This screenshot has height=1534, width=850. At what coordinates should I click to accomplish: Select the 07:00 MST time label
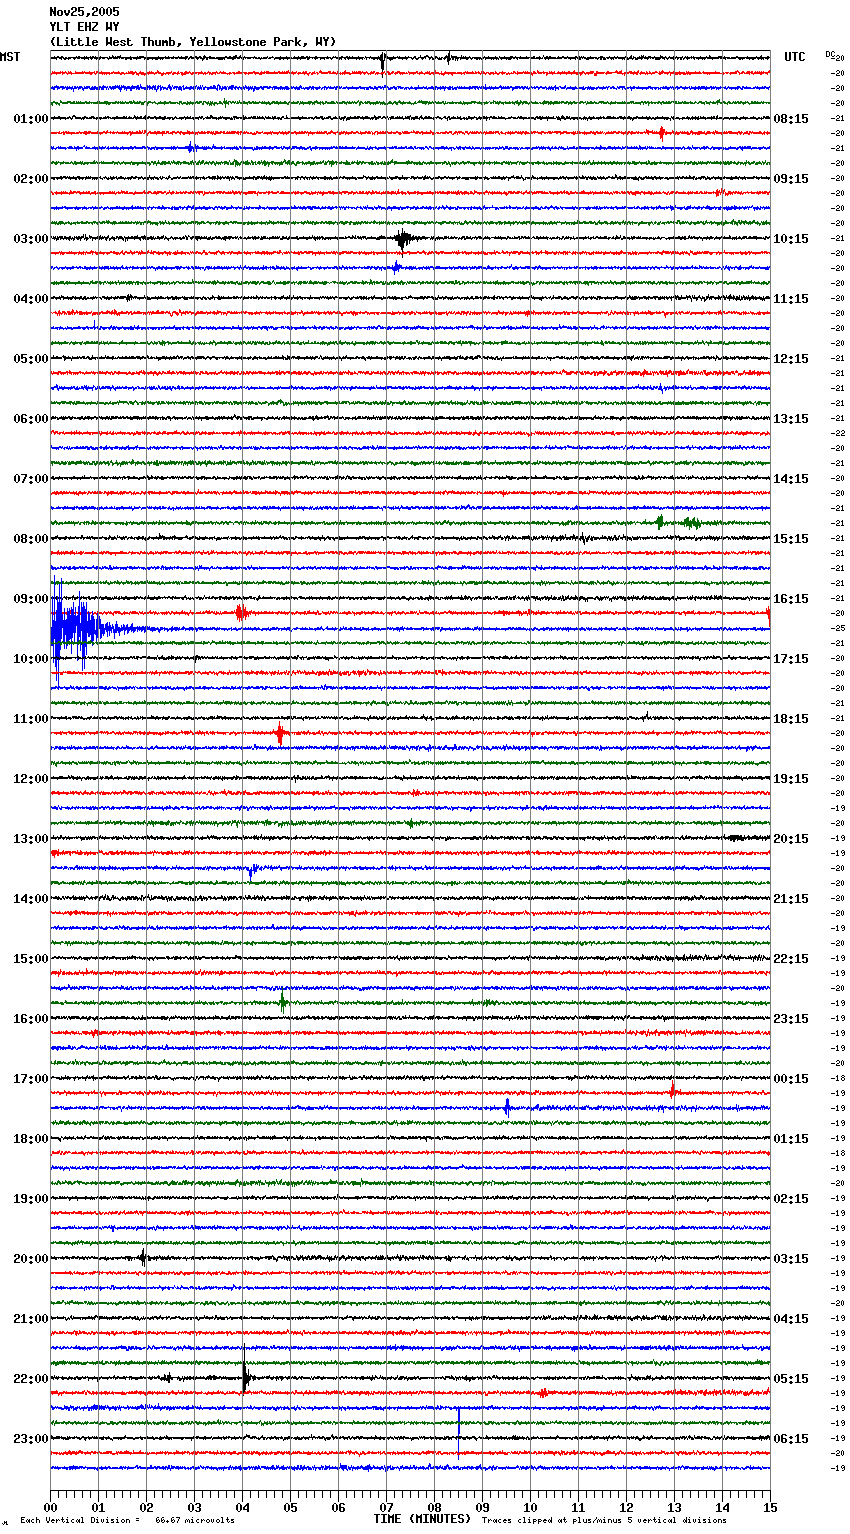(x=30, y=479)
